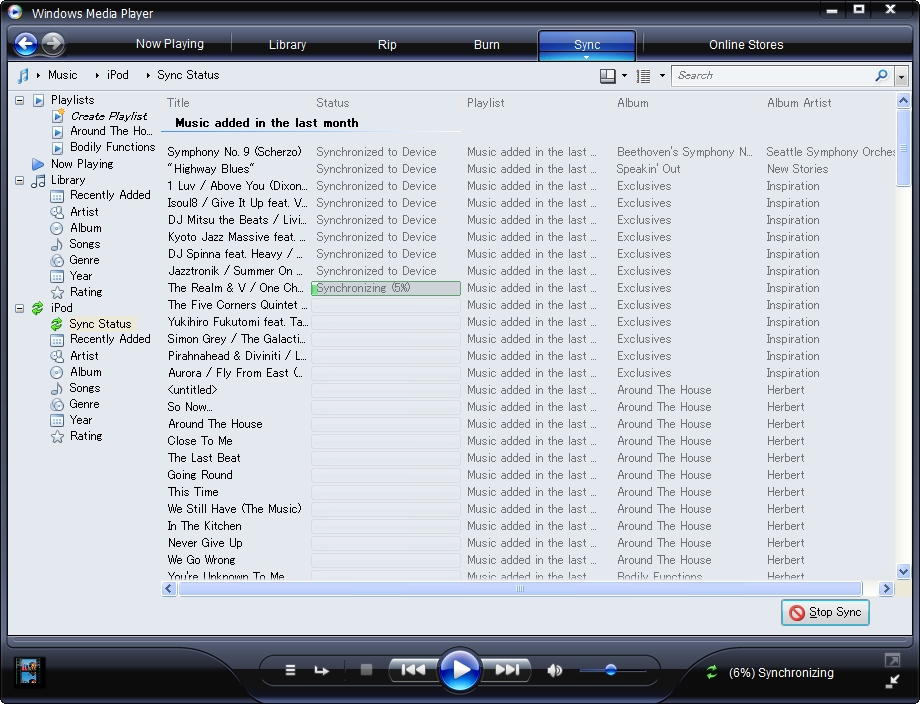Sort by the Album column header

632,103
